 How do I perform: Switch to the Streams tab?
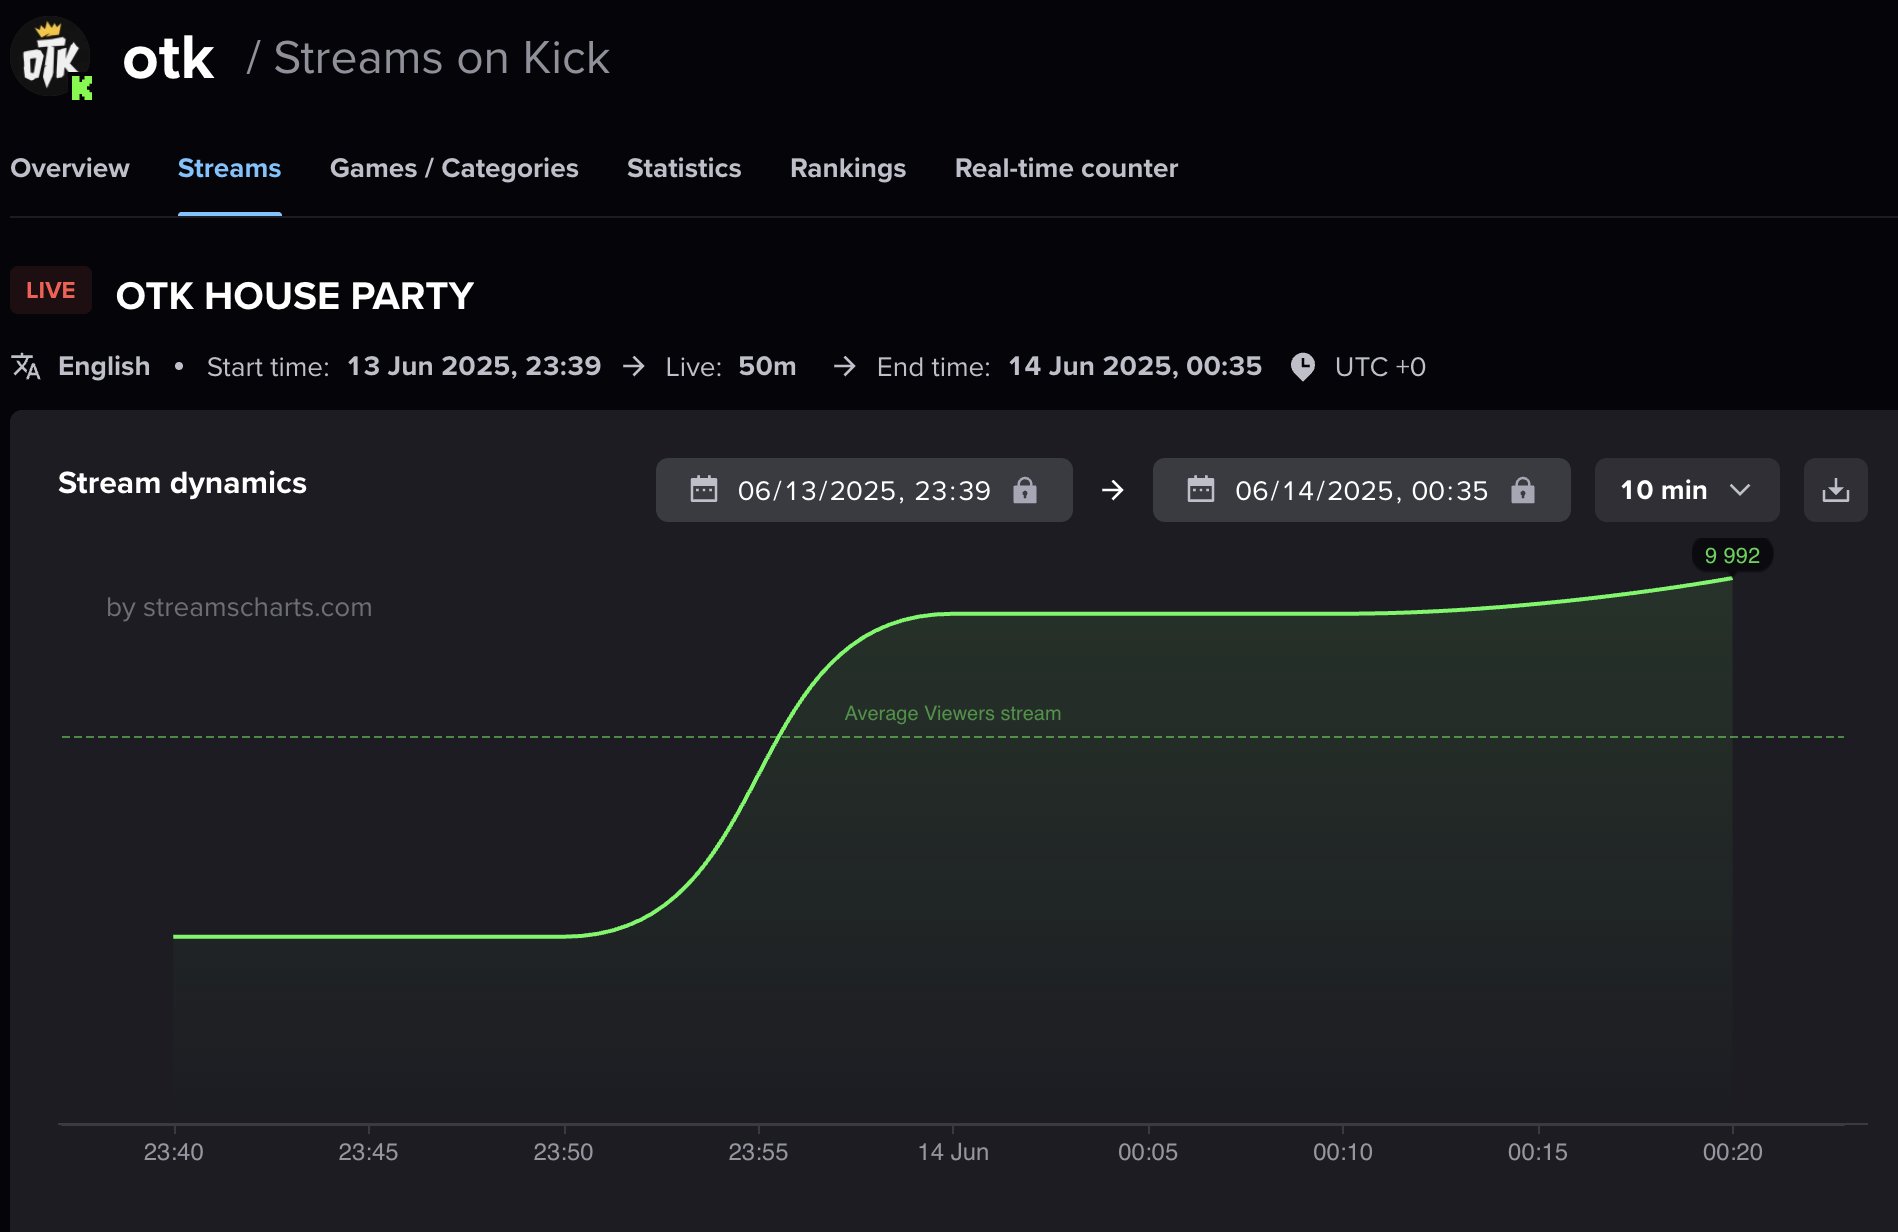tap(229, 168)
